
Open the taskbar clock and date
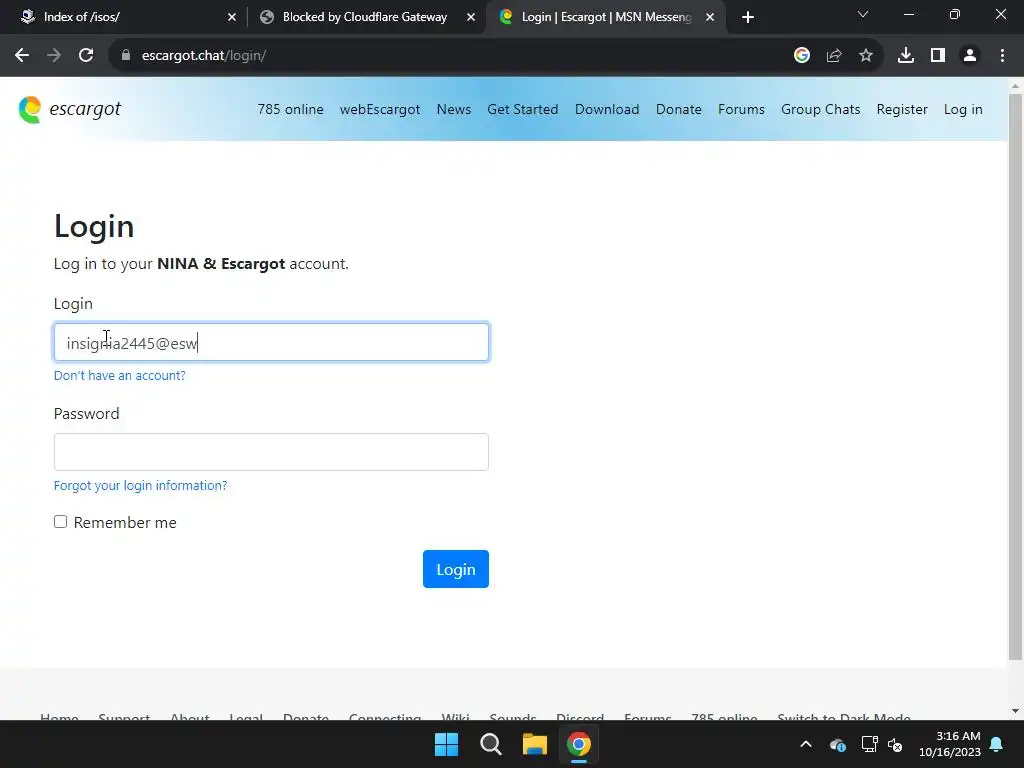click(950, 744)
